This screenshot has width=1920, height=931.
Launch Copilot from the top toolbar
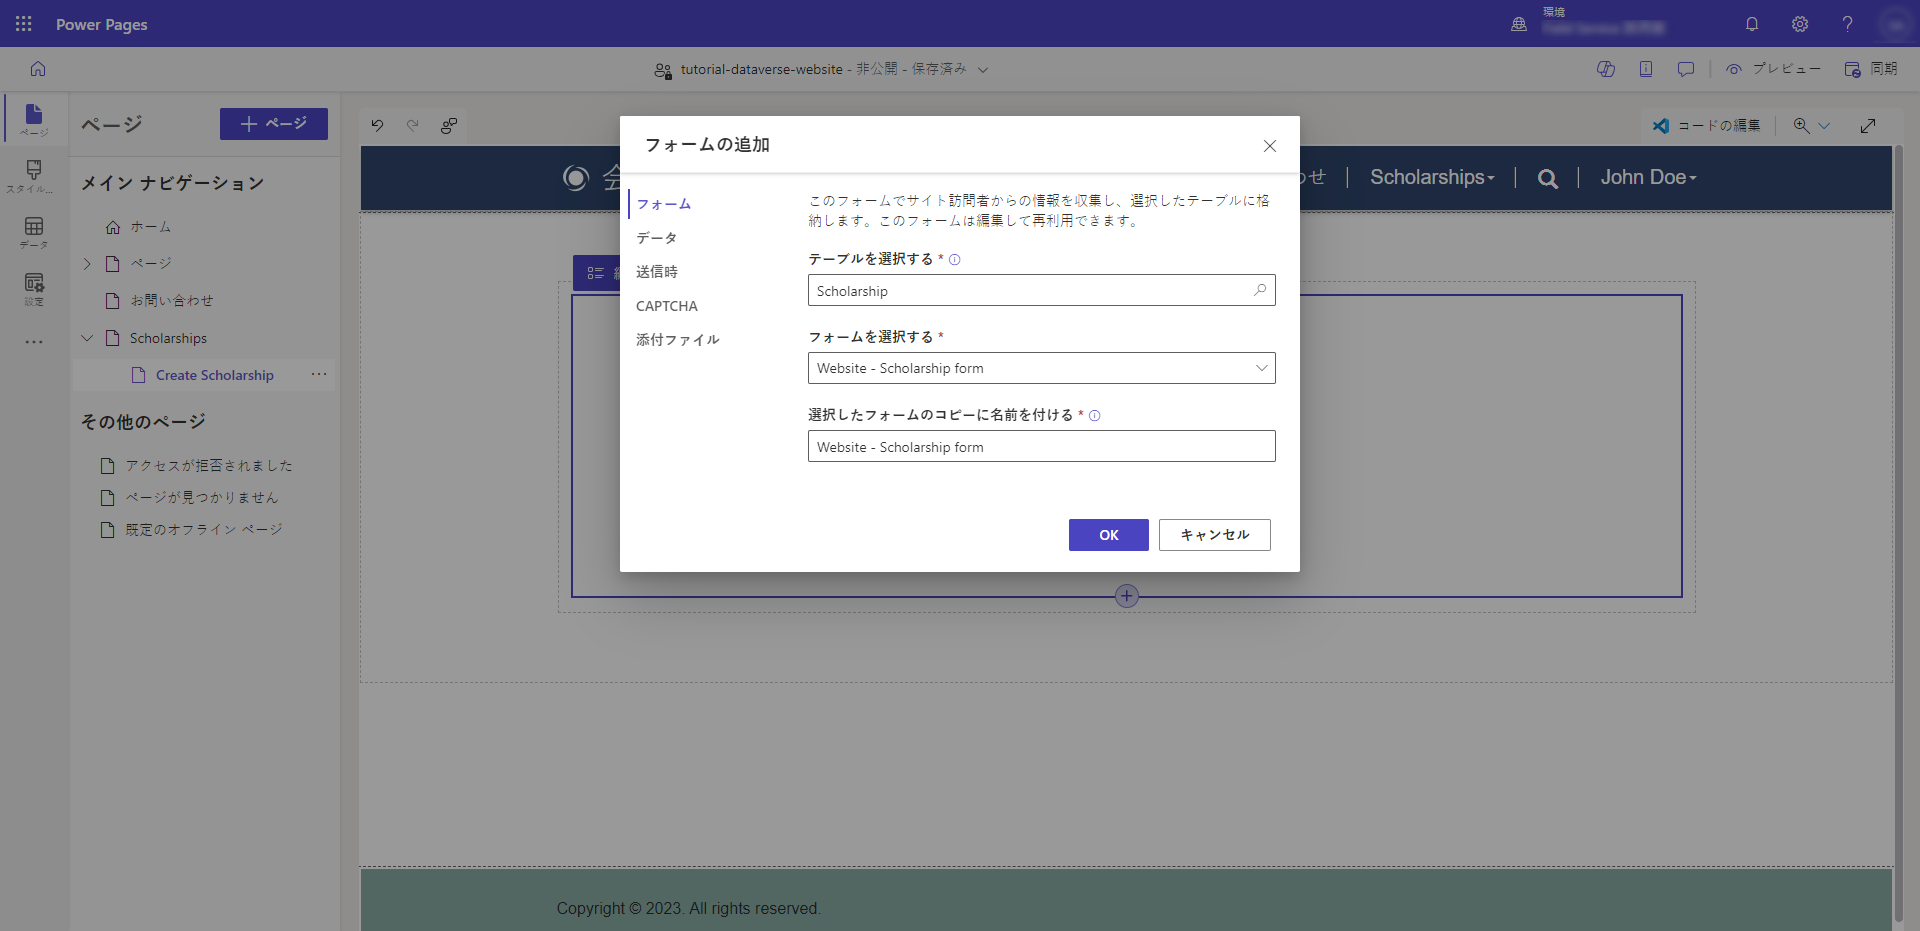pos(1606,69)
